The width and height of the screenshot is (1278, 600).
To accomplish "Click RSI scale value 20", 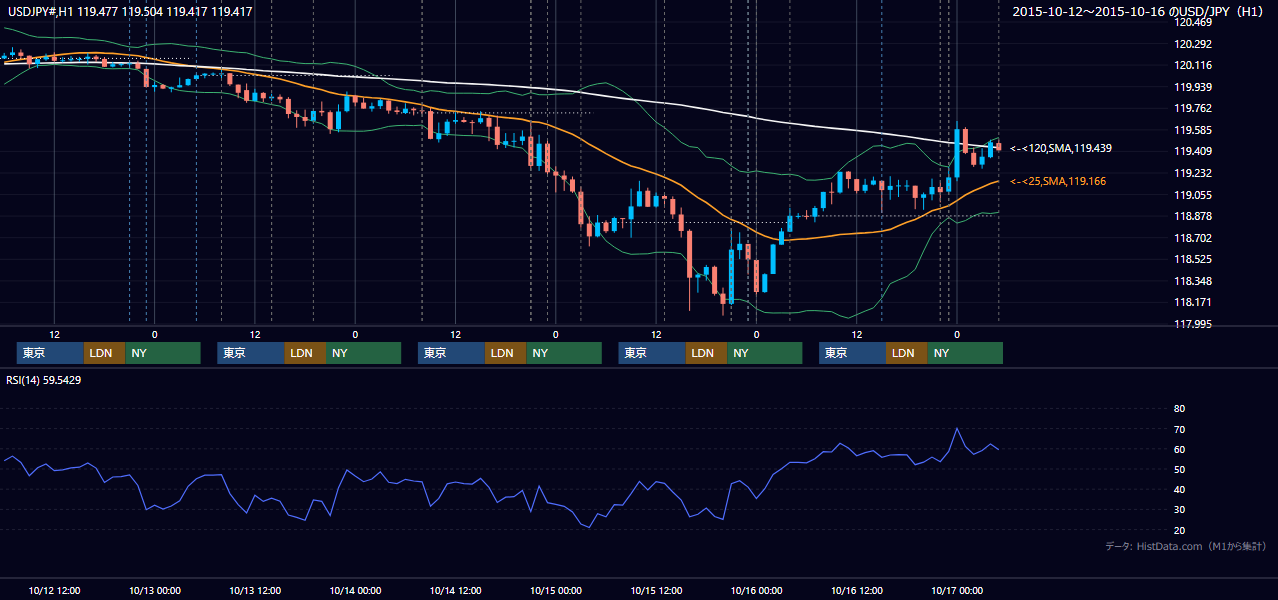I will 1179,530.
